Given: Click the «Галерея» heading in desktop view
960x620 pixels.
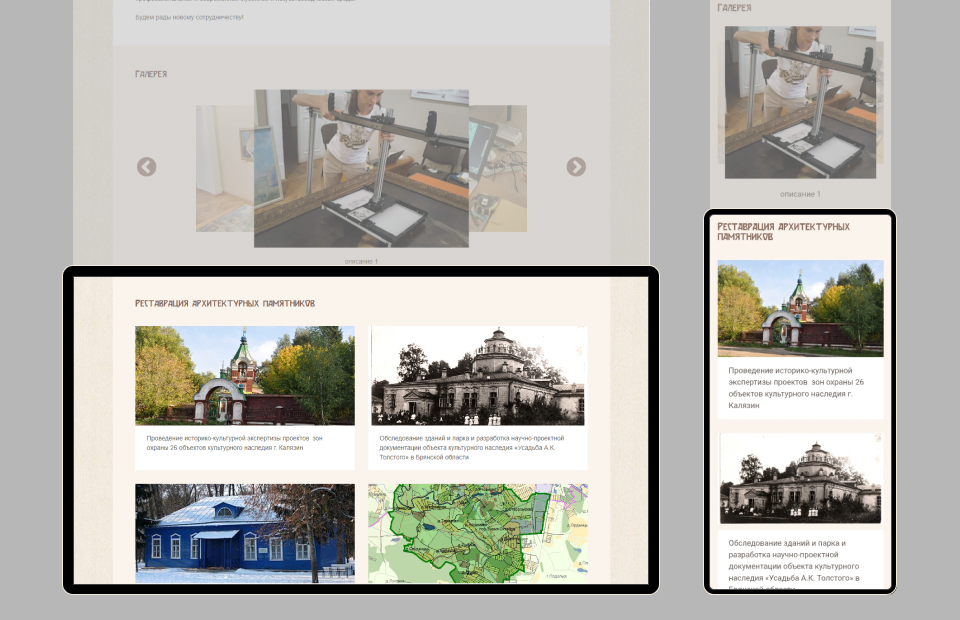Looking at the screenshot, I should 151,74.
